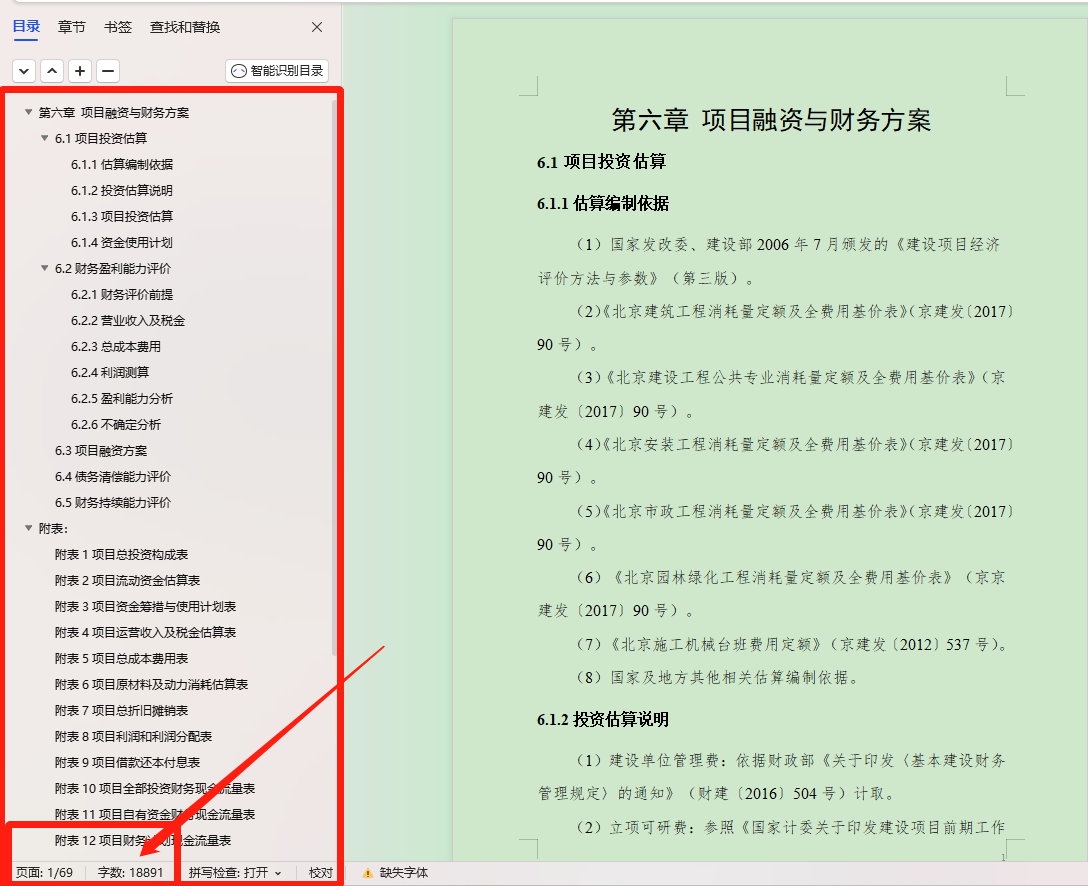Image resolution: width=1088 pixels, height=886 pixels.
Task: Click the 校对 proofread button
Action: coord(316,872)
